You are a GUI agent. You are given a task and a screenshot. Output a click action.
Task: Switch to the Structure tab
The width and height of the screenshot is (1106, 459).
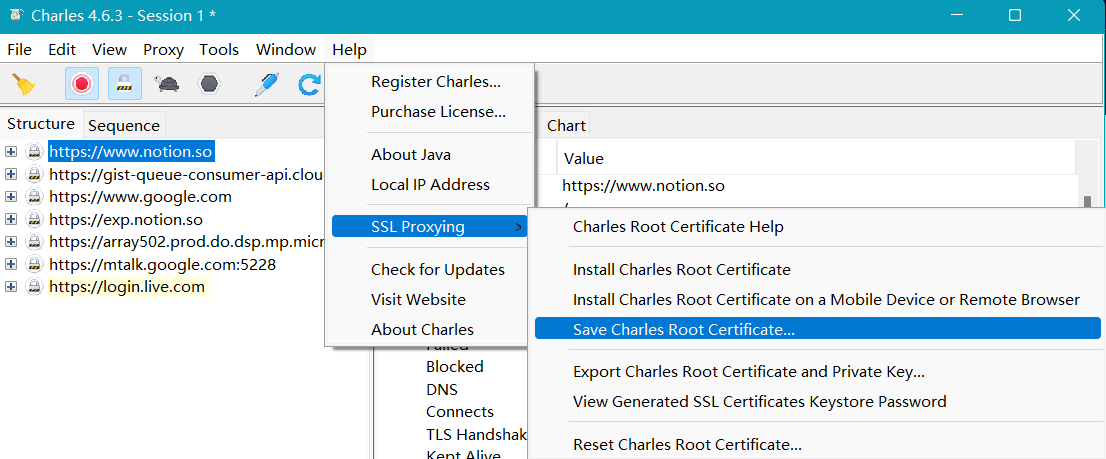(41, 124)
